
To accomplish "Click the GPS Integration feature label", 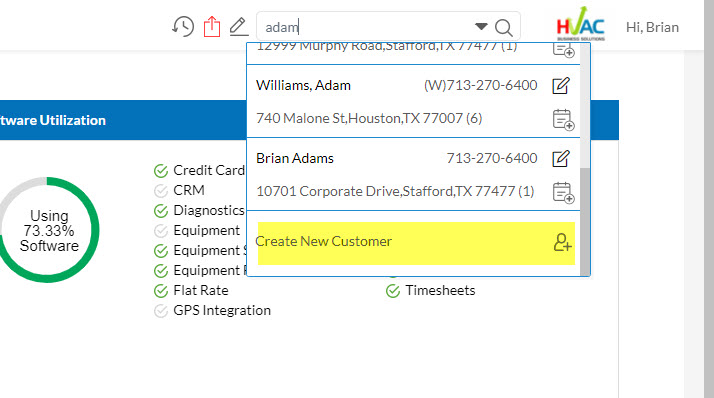I will coord(222,311).
